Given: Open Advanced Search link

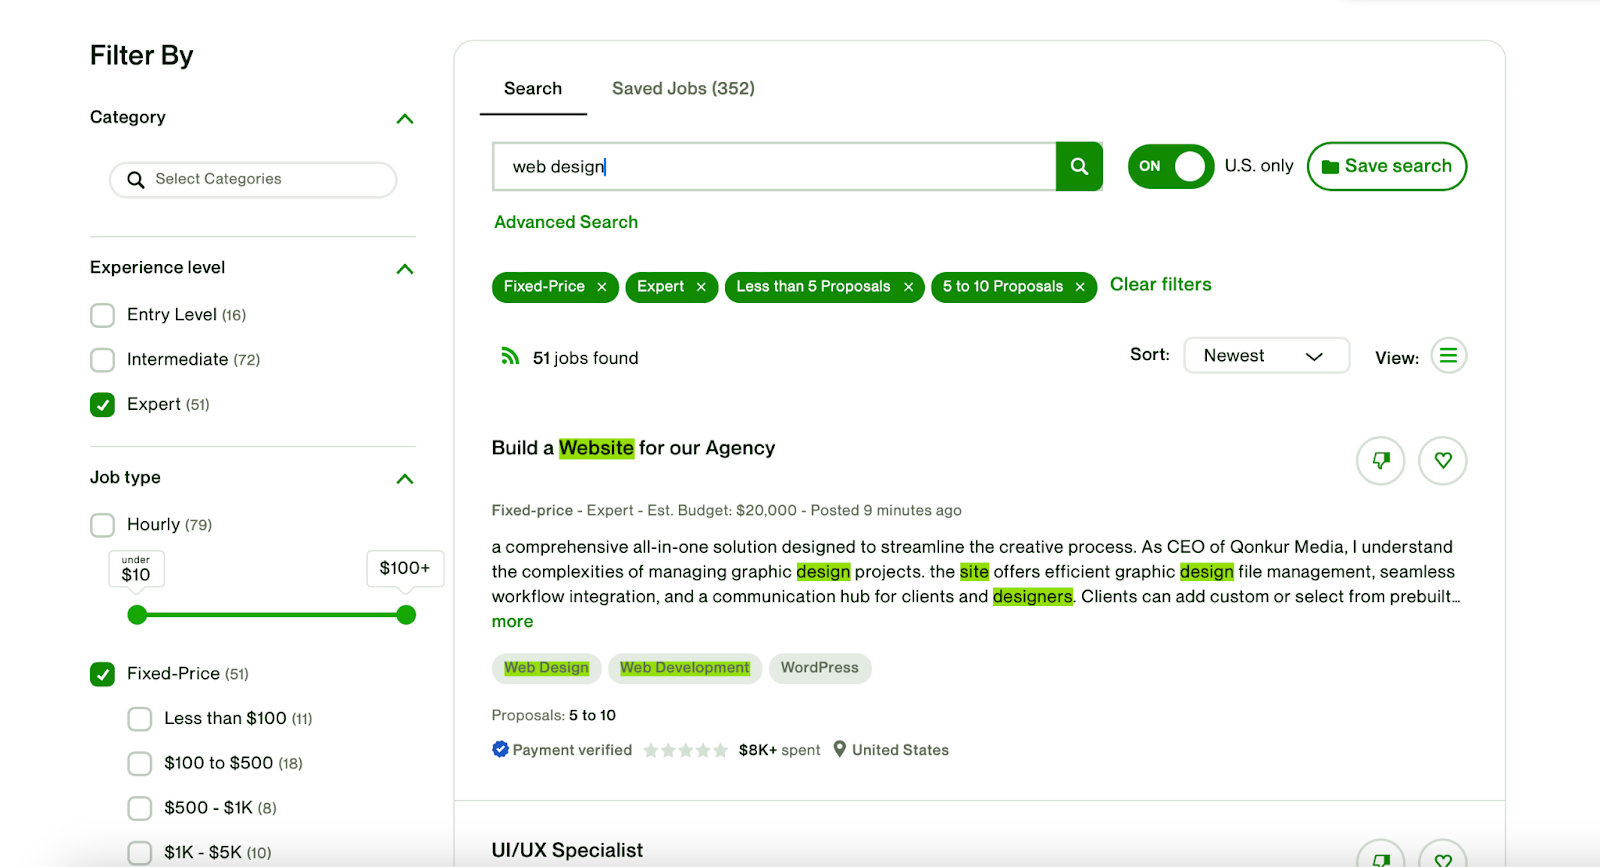Looking at the screenshot, I should pyautogui.click(x=566, y=222).
